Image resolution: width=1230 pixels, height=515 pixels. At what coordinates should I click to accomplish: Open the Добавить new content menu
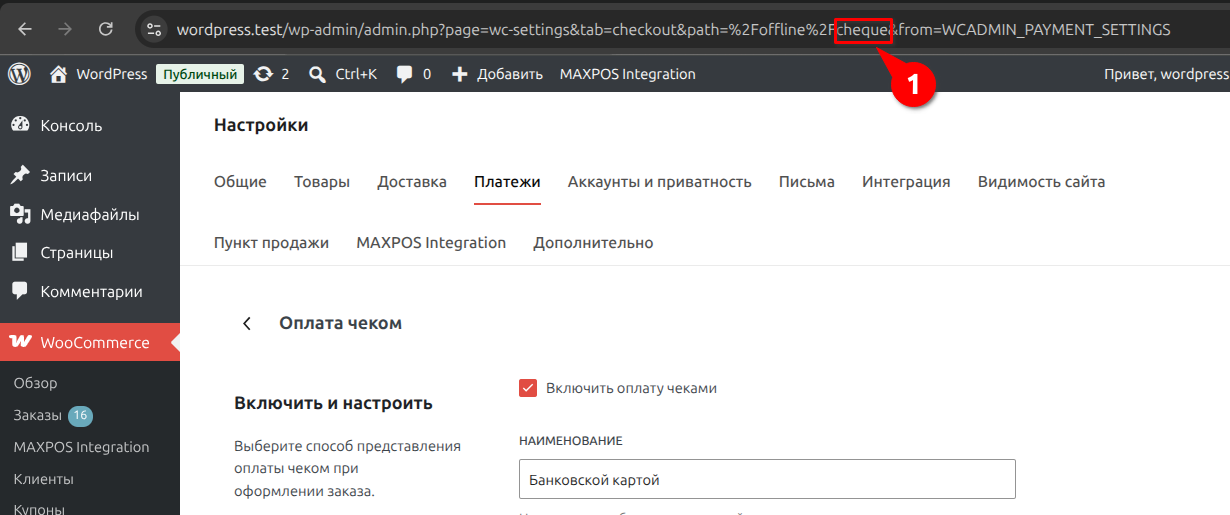click(x=497, y=74)
